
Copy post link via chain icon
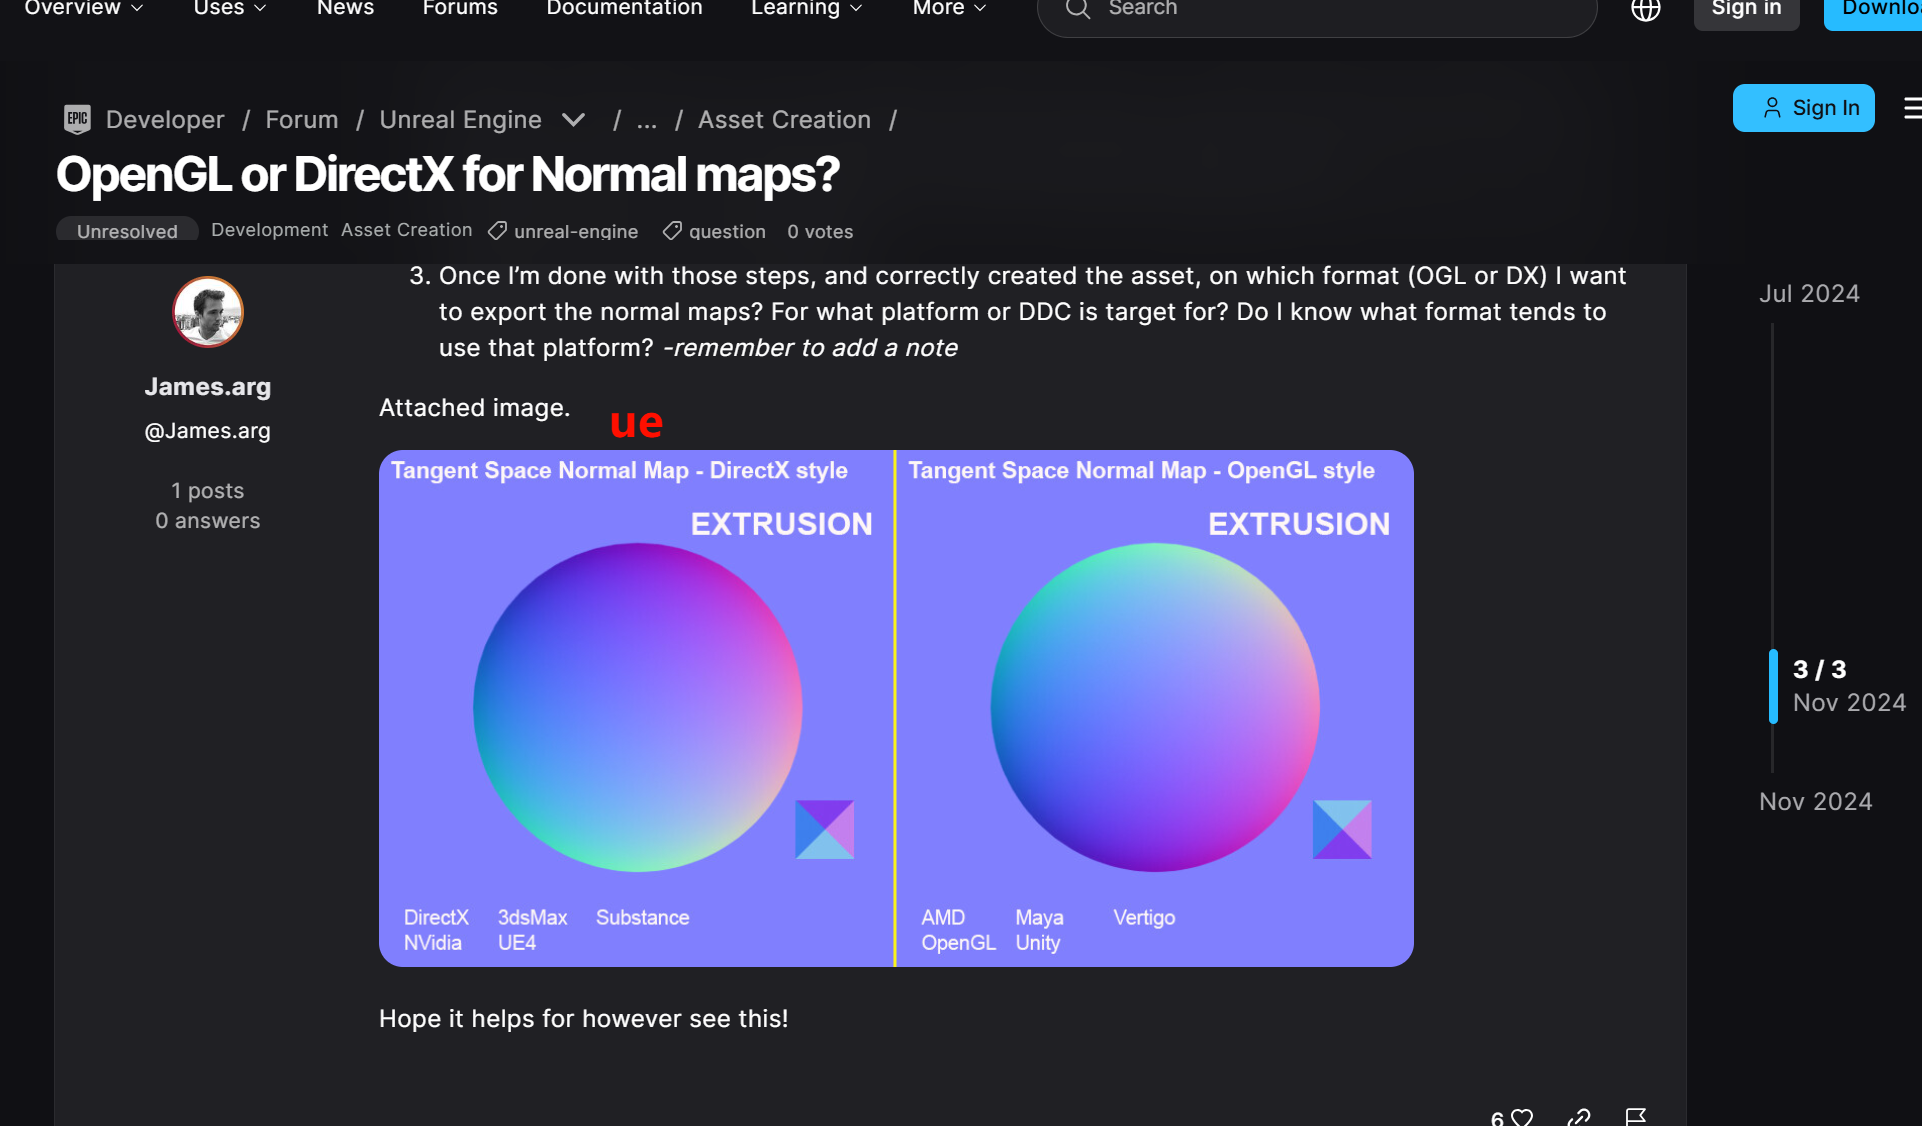[1579, 1117]
